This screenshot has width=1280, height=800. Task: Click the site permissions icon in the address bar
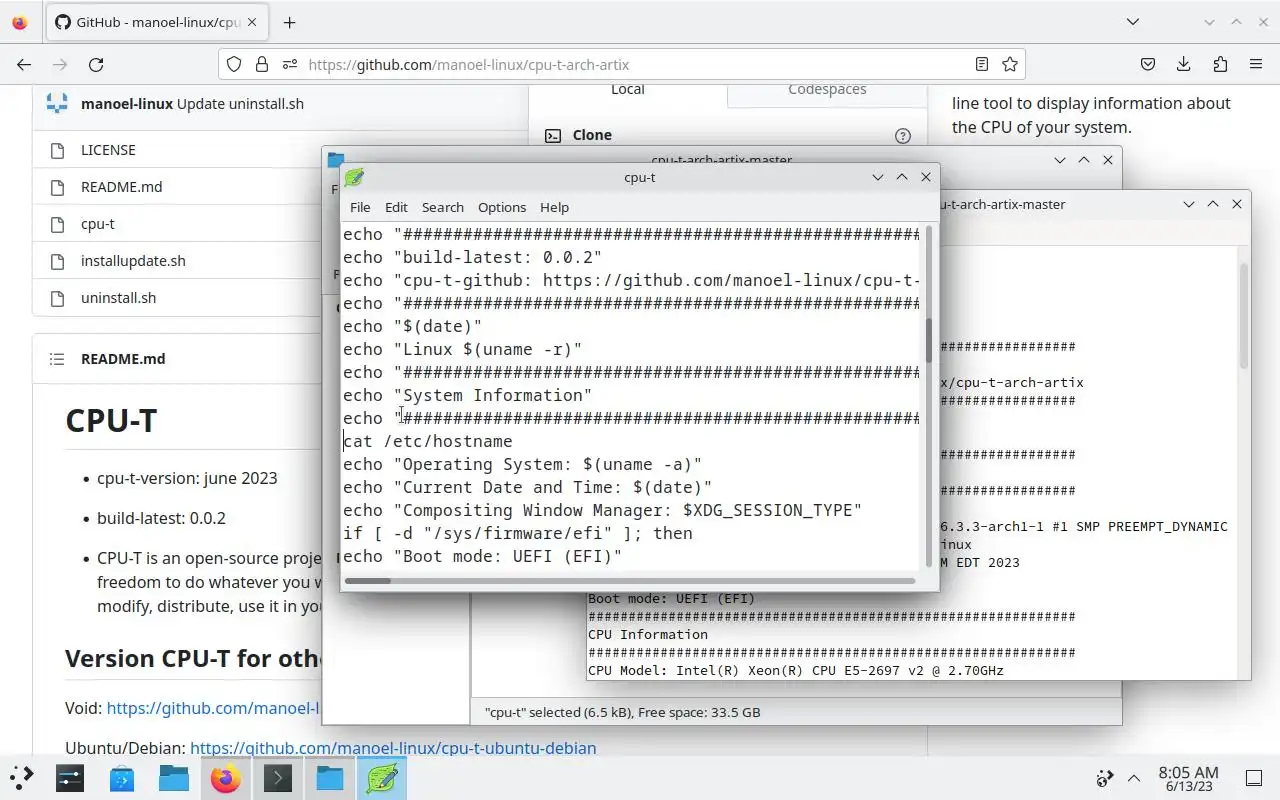tap(290, 64)
